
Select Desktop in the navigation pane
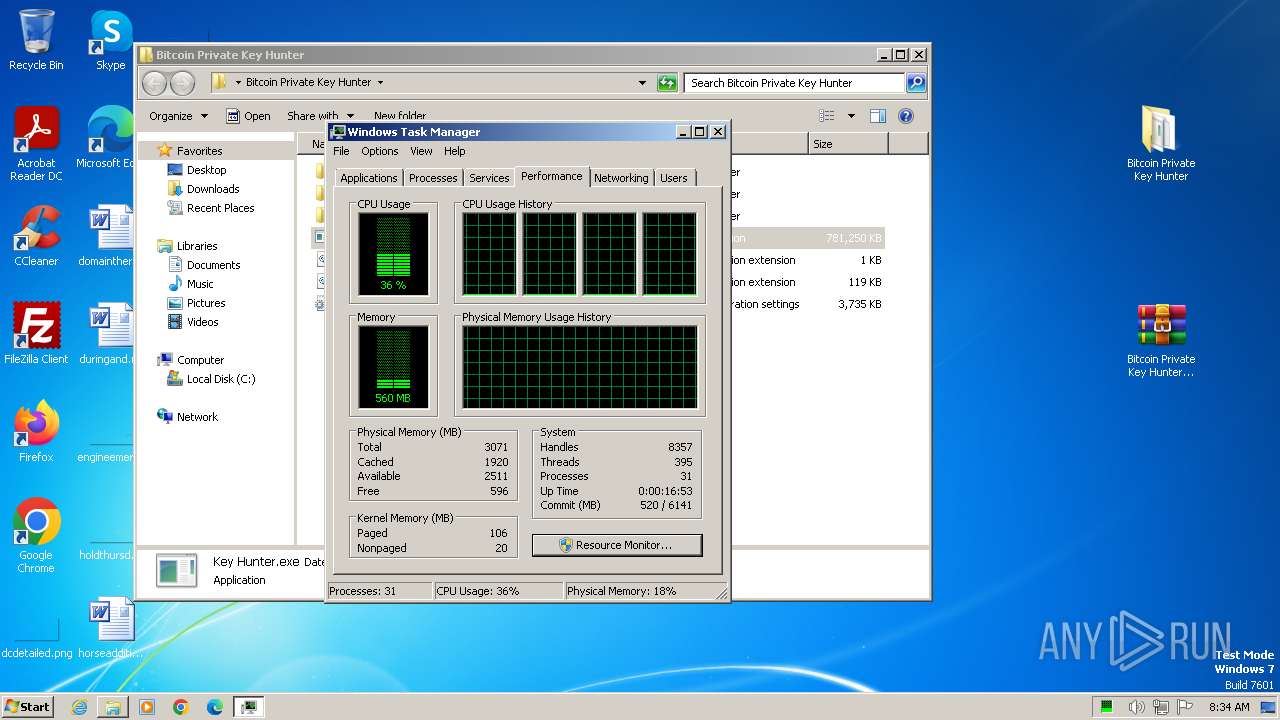click(206, 170)
